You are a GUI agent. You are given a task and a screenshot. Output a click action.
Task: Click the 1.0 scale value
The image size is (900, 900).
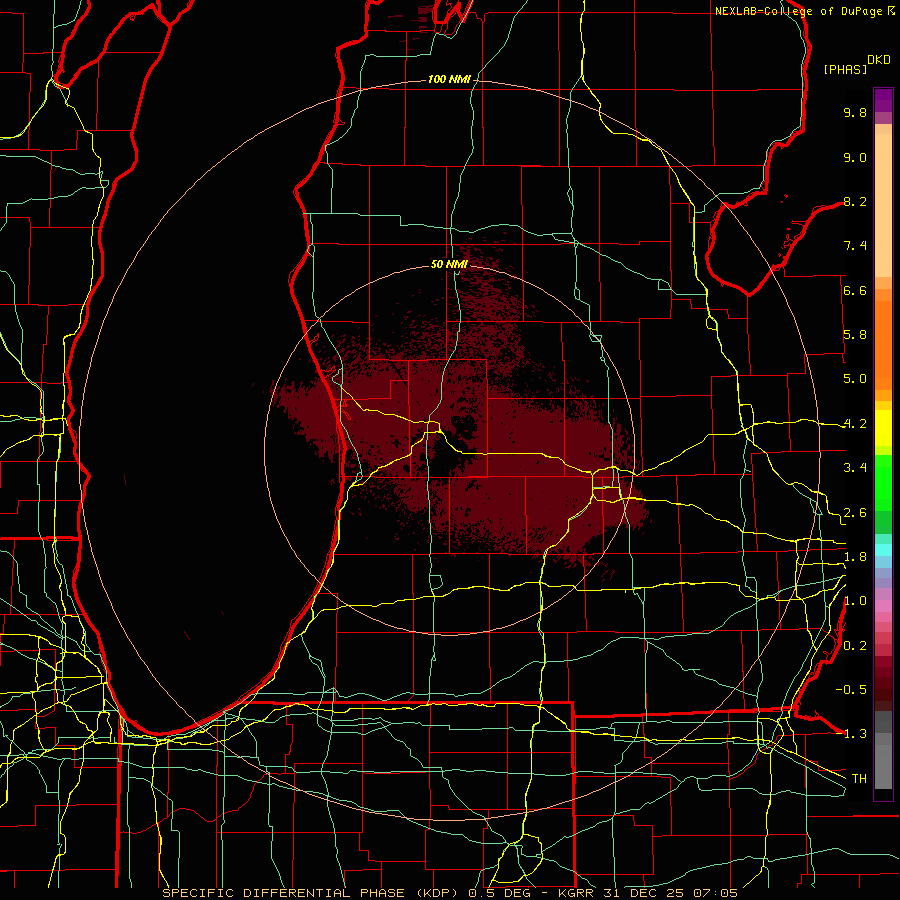click(x=855, y=601)
